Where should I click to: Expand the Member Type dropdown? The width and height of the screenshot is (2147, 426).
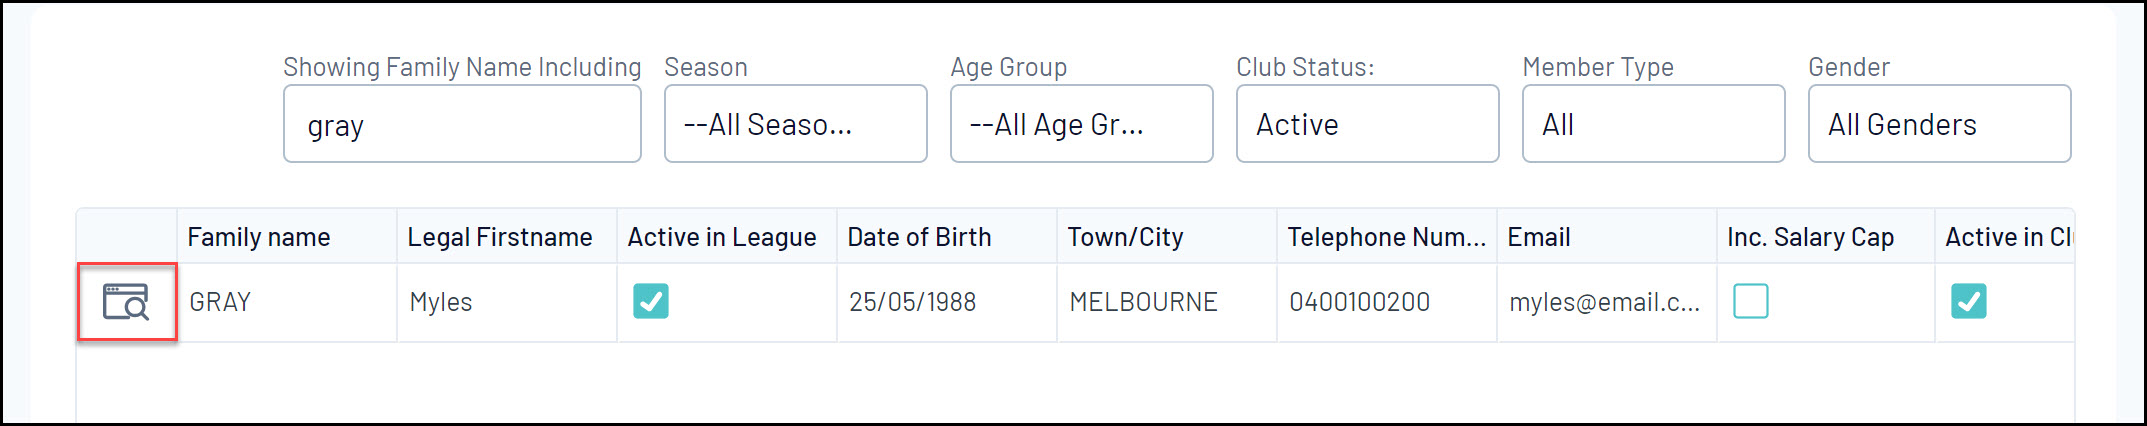pos(1653,124)
